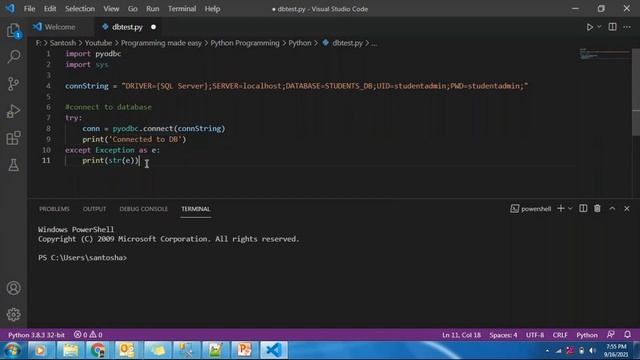Viewport: 640px width, 360px height.
Task: Open Windows Start button on taskbar
Action: tap(12, 350)
